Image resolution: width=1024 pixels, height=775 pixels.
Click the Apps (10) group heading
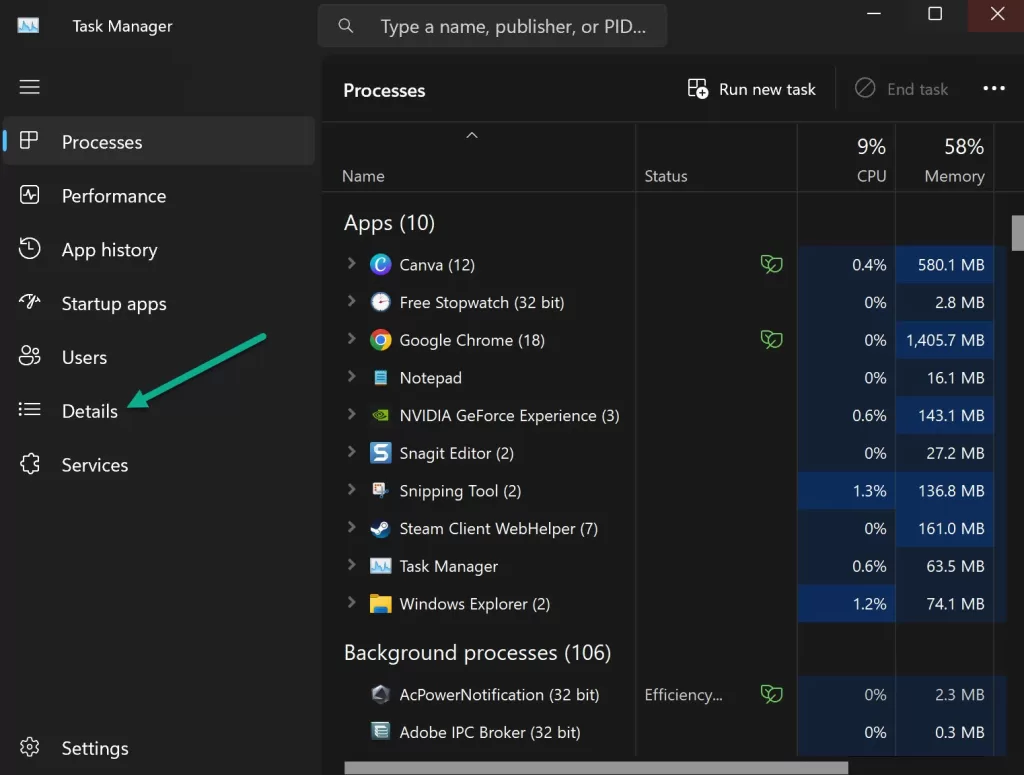click(389, 223)
